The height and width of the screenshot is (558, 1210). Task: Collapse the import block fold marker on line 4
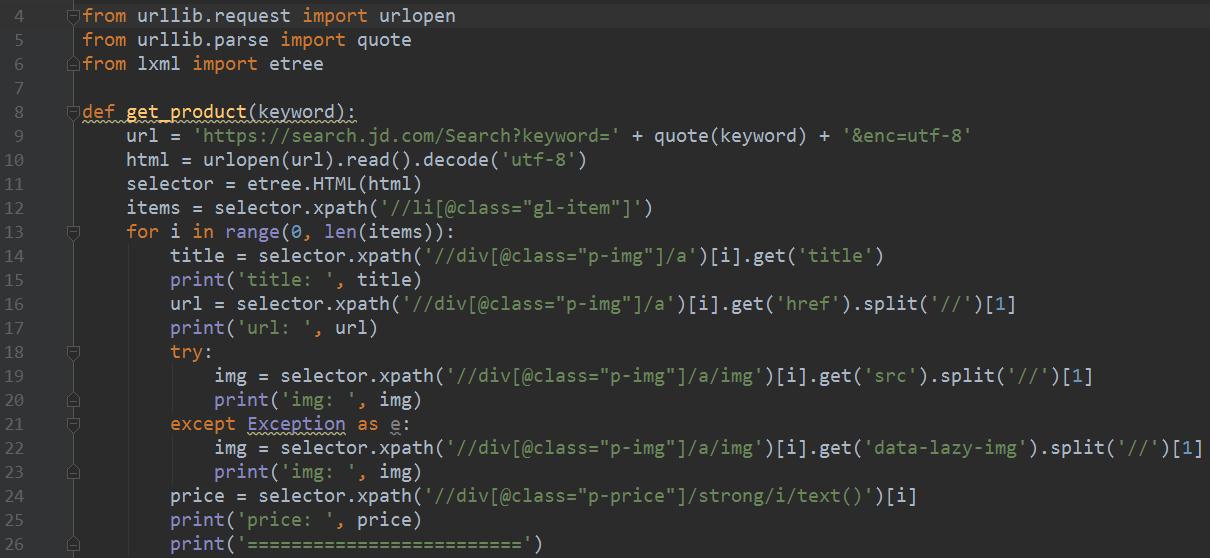click(72, 16)
